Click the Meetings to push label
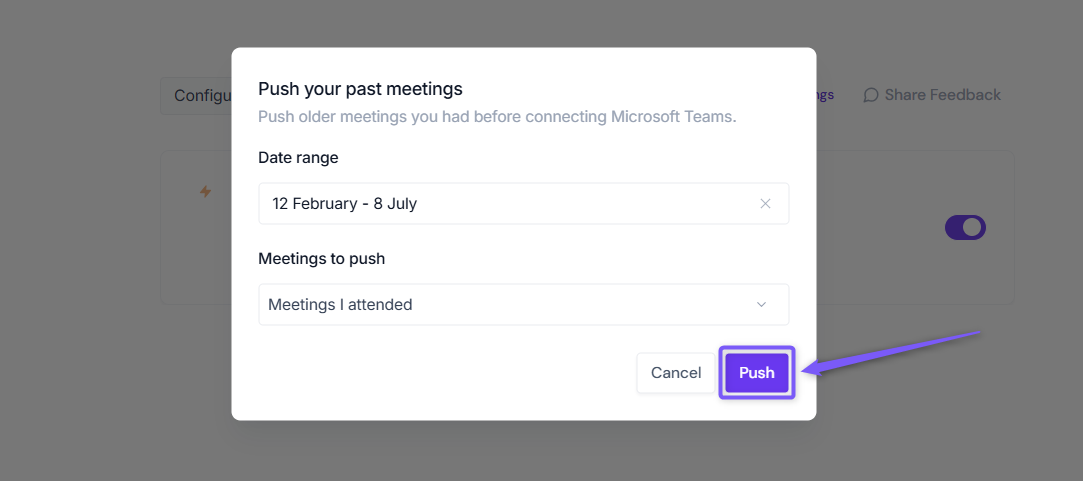The width and height of the screenshot is (1083, 481). pos(322,258)
